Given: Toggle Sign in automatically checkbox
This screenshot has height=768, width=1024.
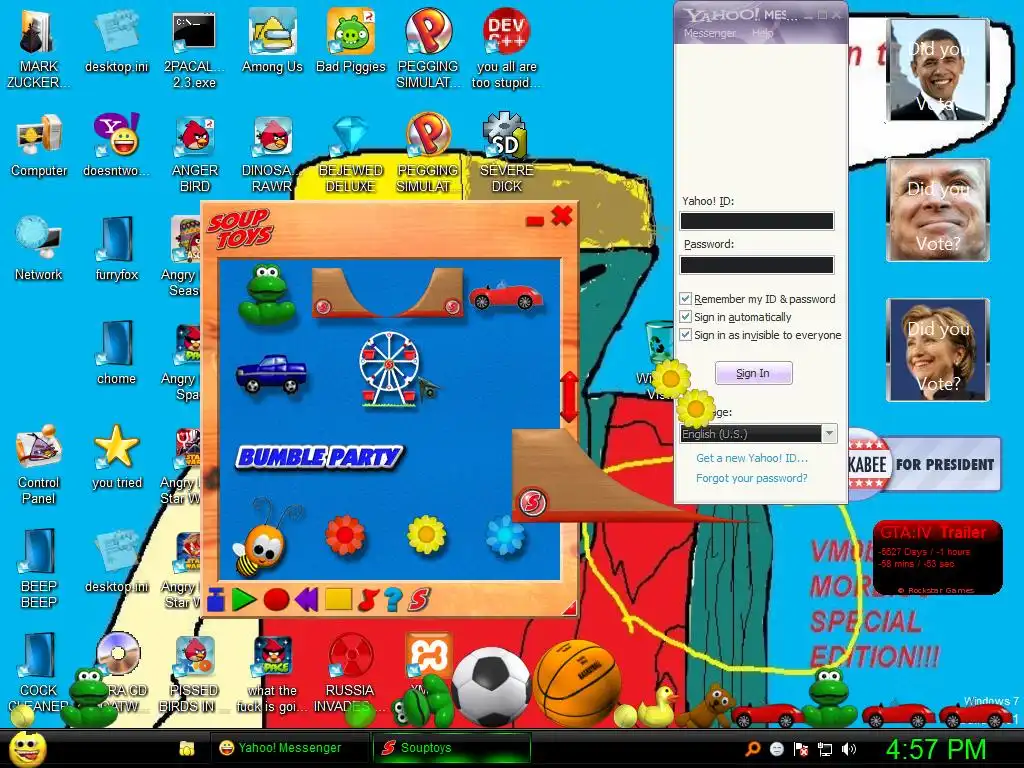Looking at the screenshot, I should 685,317.
